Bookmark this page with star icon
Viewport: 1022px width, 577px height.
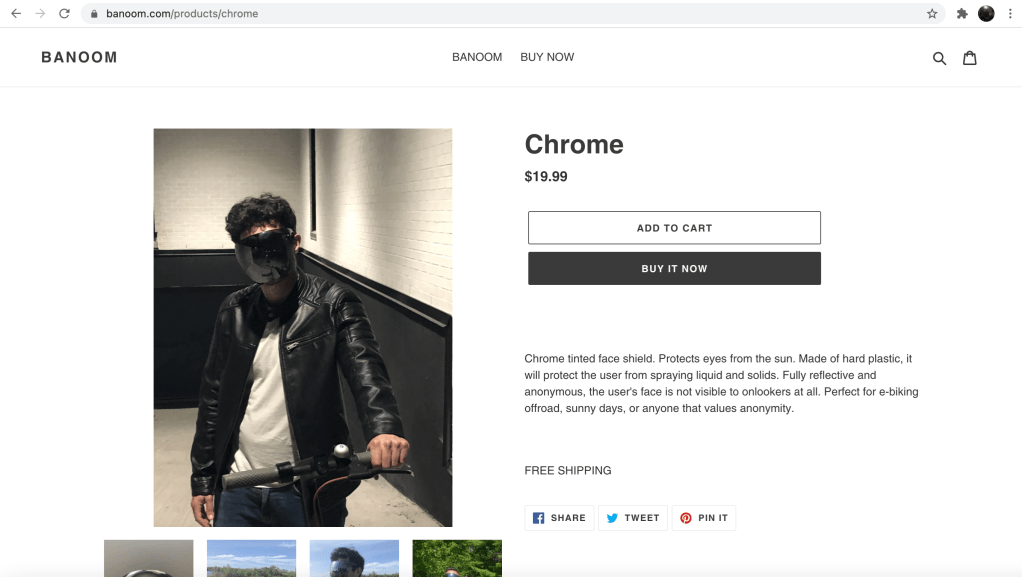coord(932,14)
